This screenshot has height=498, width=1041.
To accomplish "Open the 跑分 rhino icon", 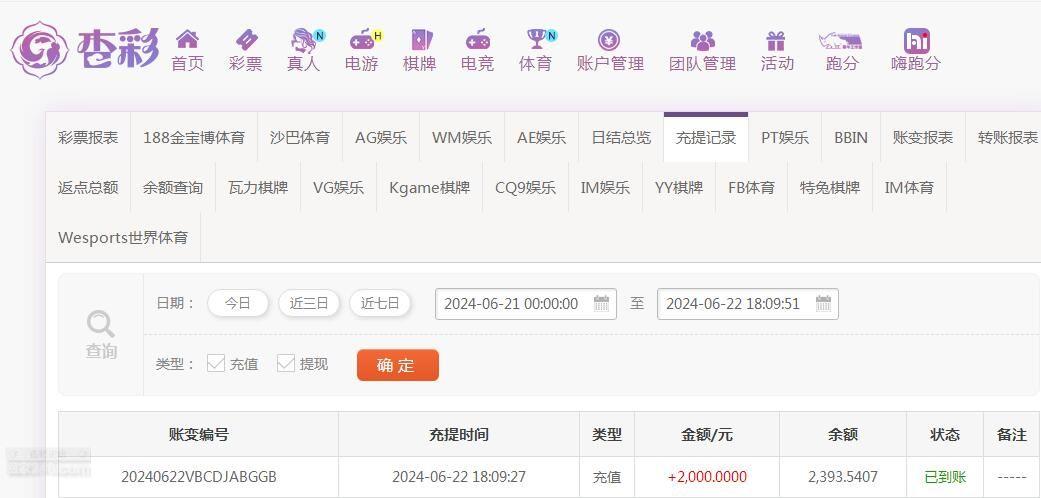I will 841,40.
